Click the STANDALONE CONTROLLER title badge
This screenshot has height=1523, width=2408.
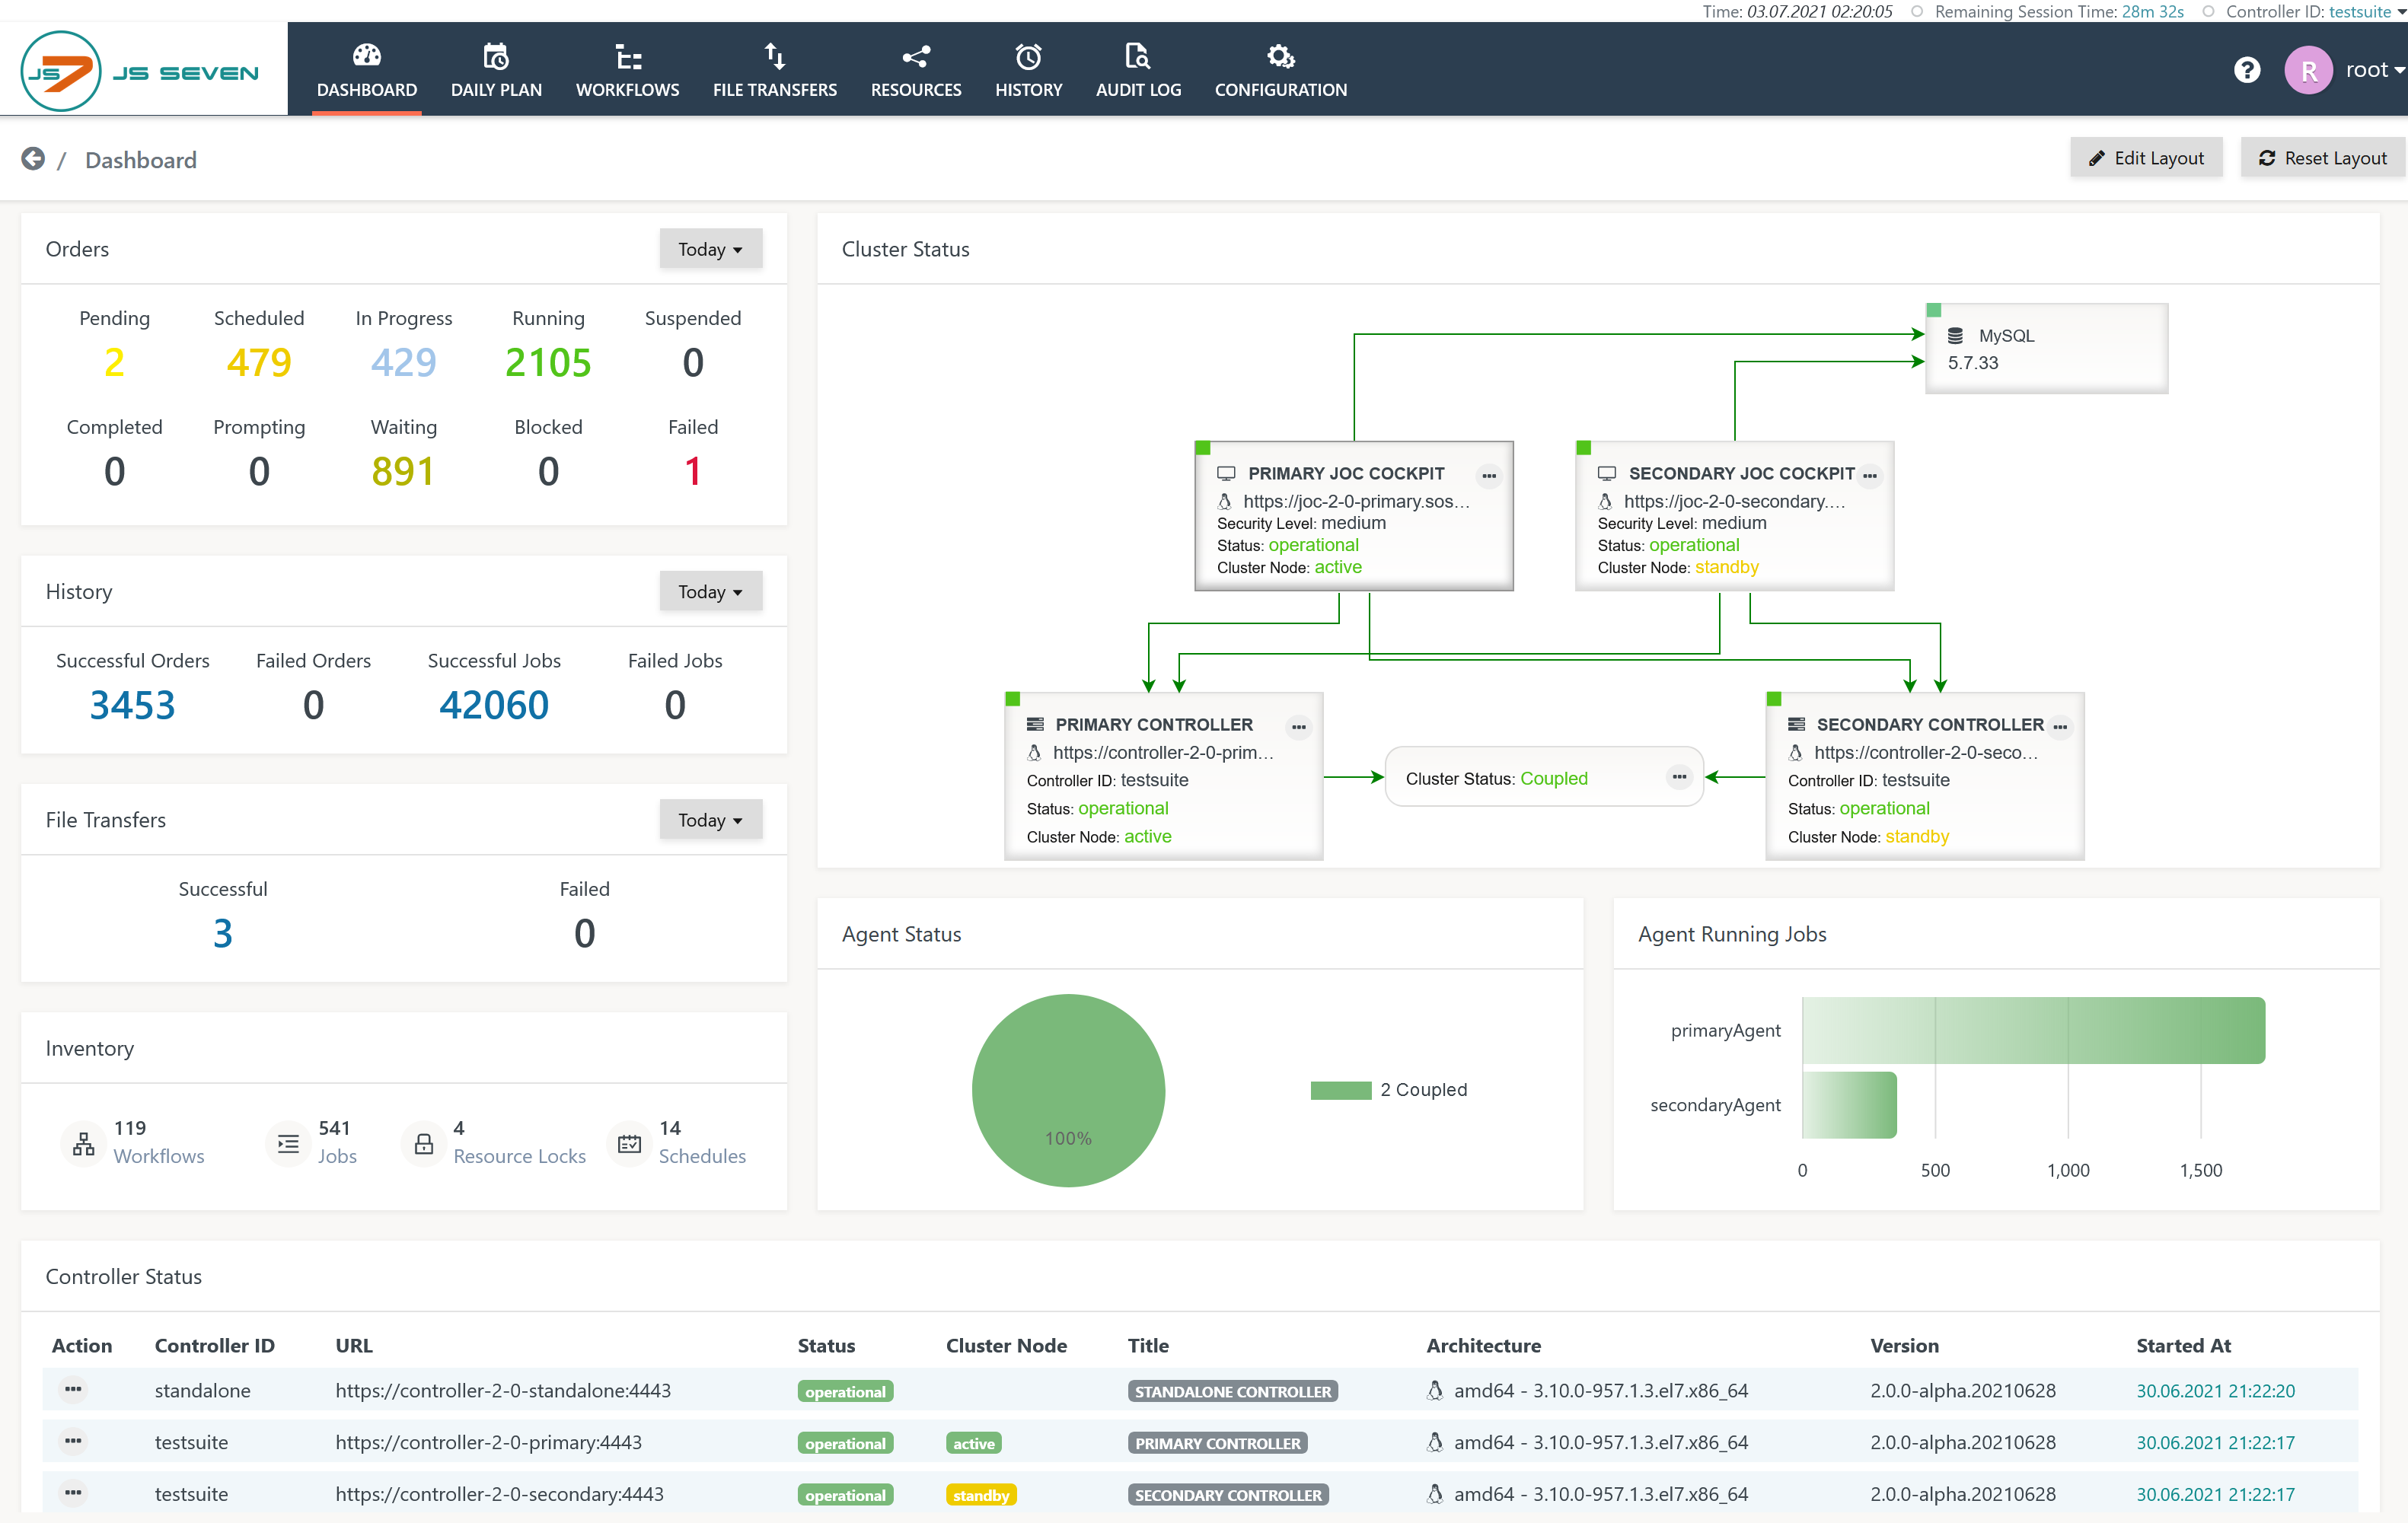click(1232, 1391)
